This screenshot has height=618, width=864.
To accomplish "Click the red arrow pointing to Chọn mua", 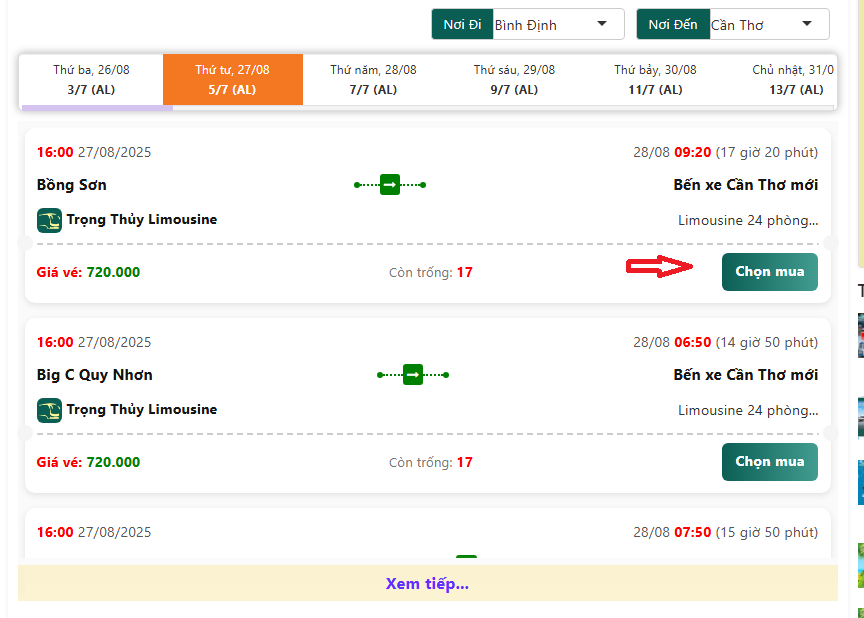I will (660, 266).
